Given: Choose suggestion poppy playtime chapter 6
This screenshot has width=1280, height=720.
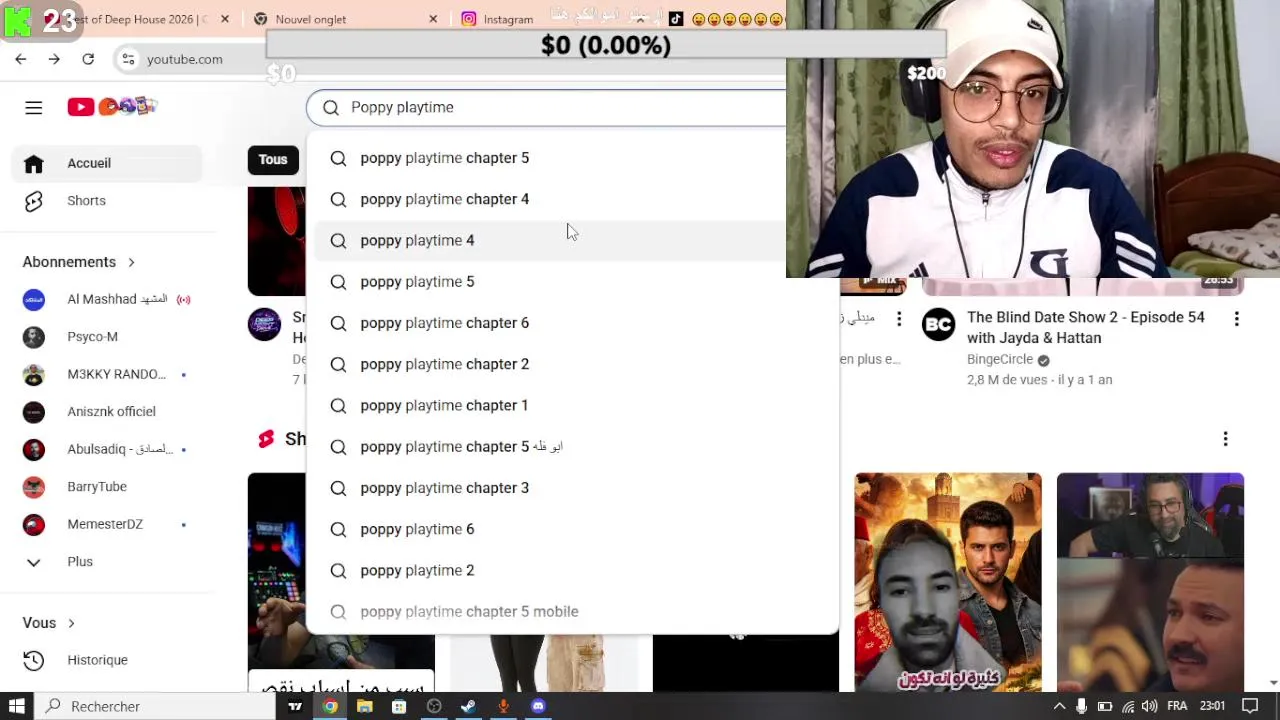Looking at the screenshot, I should [572, 323].
